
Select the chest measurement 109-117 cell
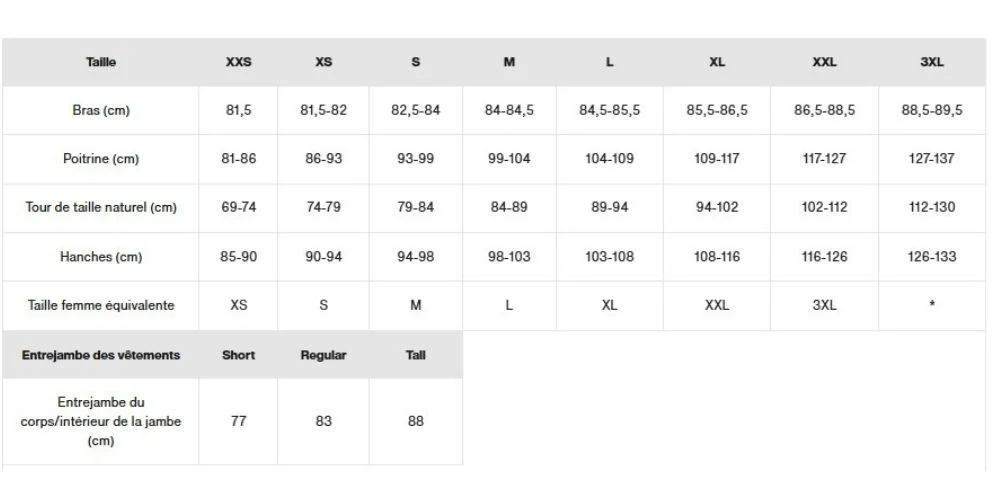[717, 159]
